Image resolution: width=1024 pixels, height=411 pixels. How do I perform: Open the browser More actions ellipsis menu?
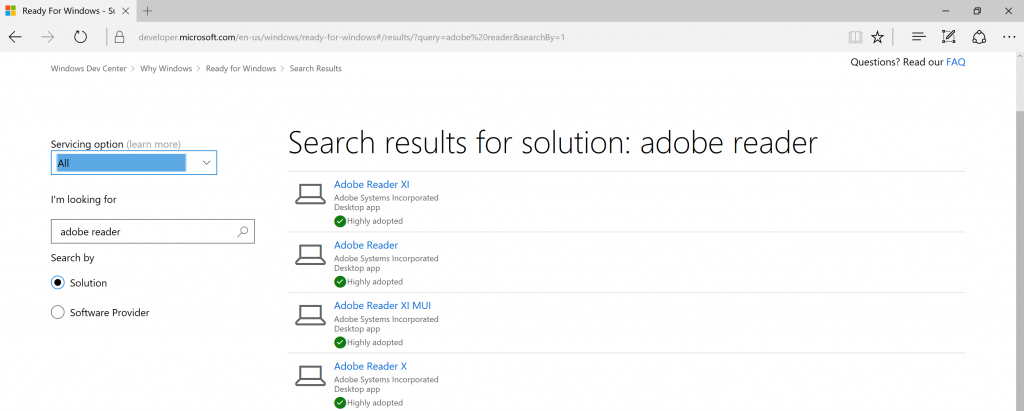click(1008, 37)
